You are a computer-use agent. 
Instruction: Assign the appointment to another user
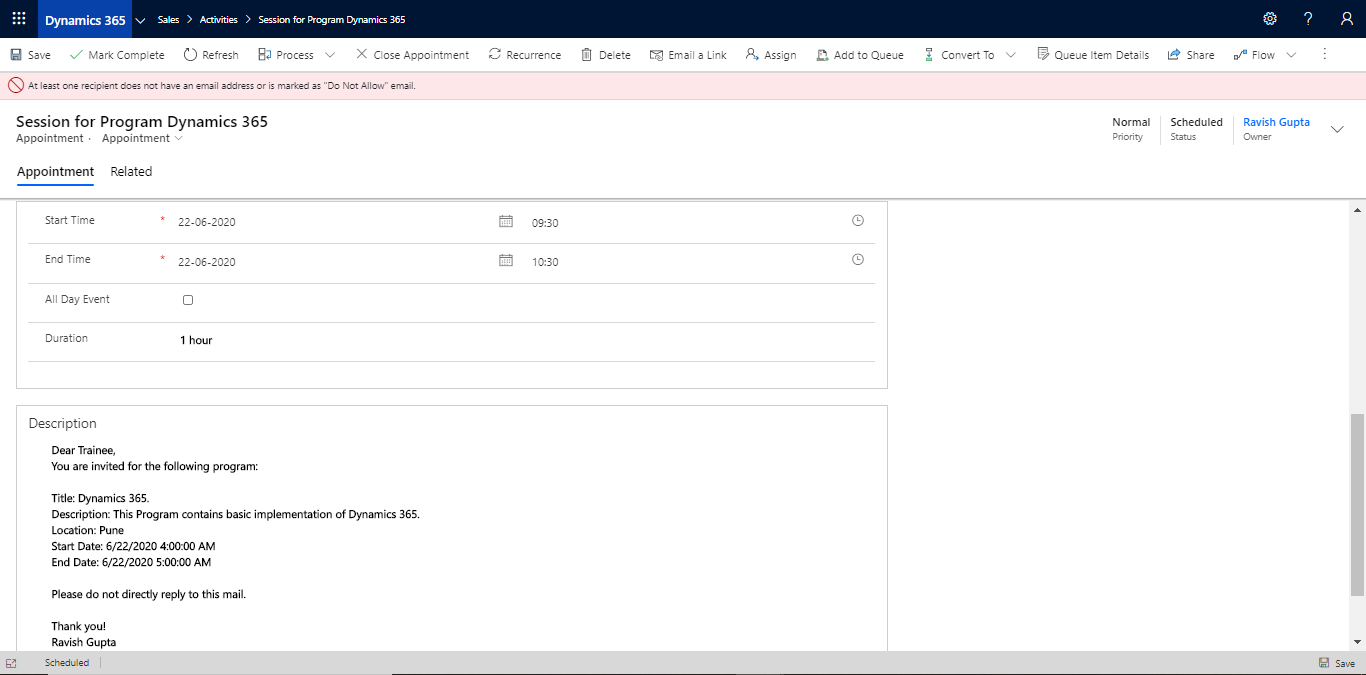[771, 54]
